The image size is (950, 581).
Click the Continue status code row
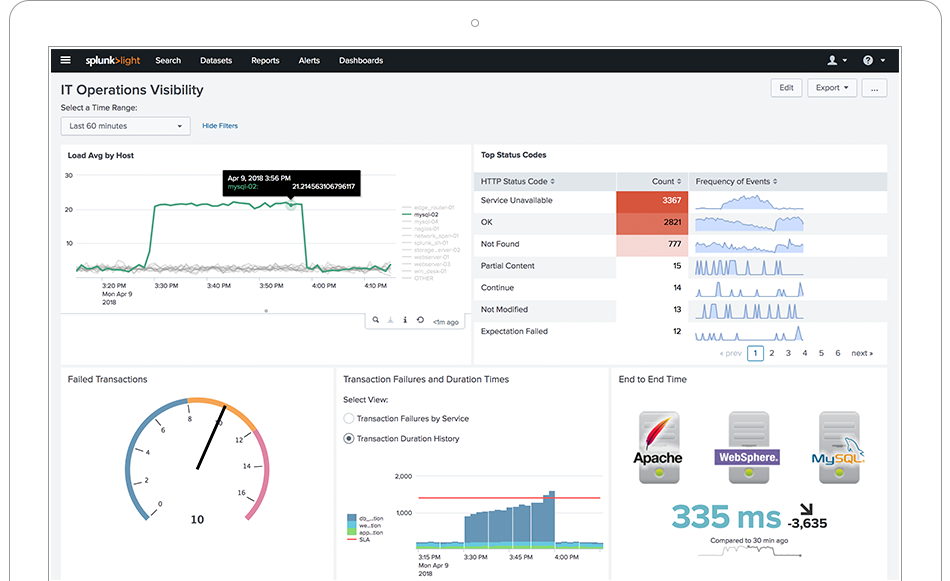(x=680, y=288)
